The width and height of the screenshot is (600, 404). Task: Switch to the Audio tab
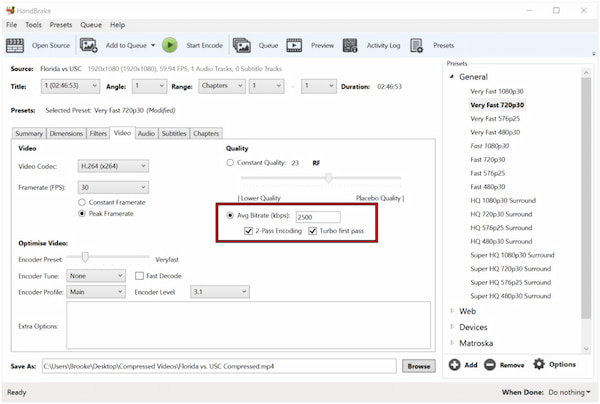click(x=146, y=133)
